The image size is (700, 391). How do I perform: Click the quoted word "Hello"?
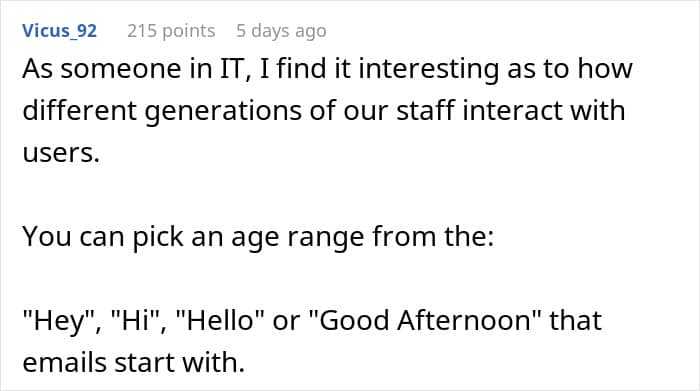point(220,320)
